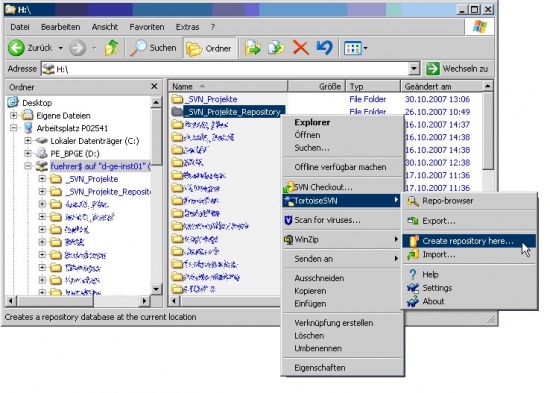
Task: Open Zurück history dropdown arrow
Action: click(61, 48)
